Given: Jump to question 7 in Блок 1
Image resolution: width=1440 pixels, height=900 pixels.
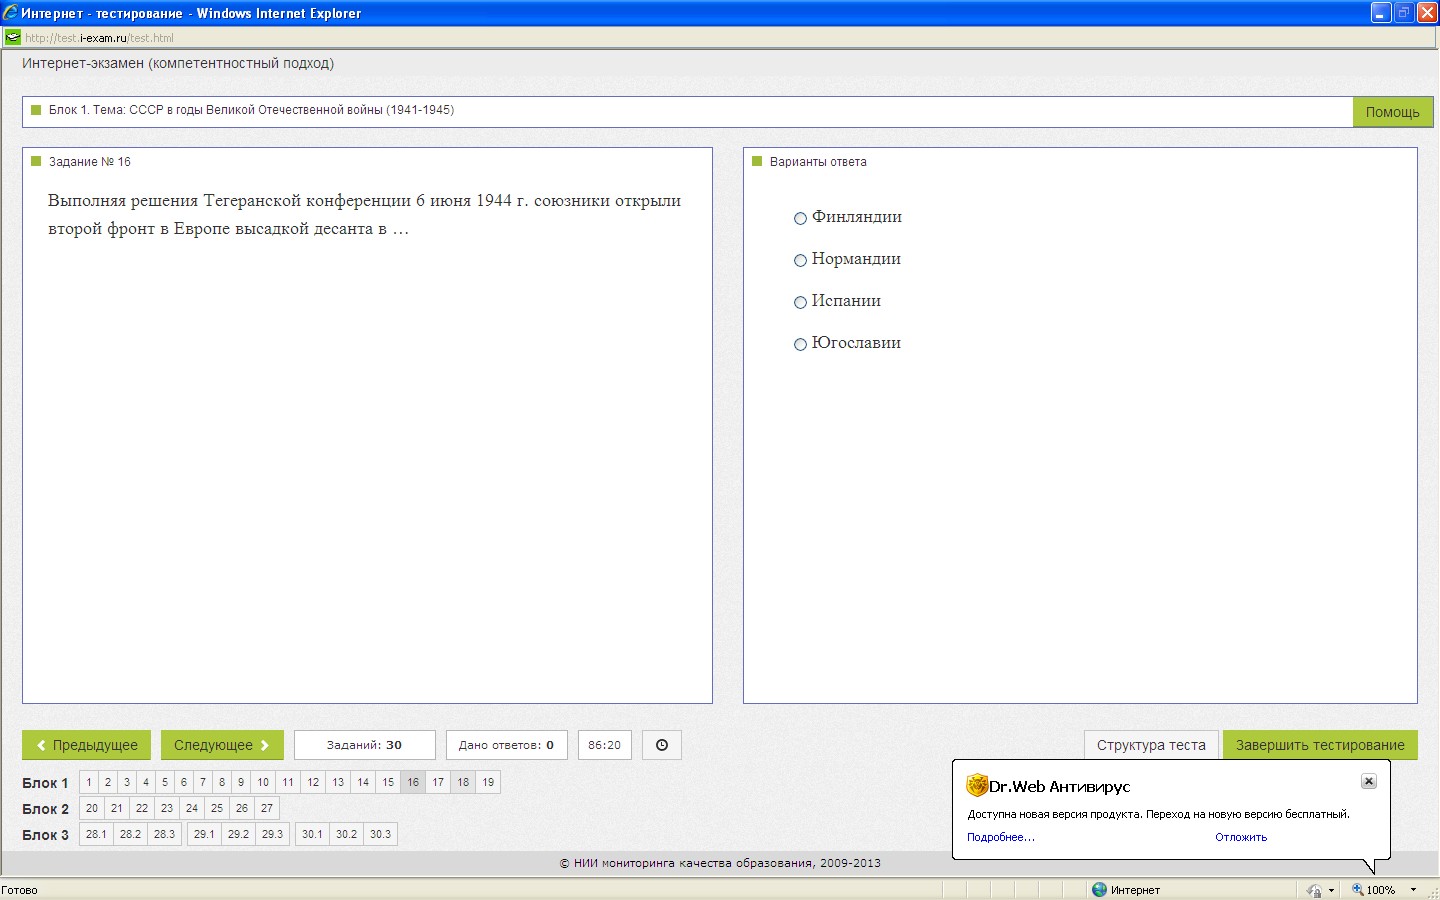Looking at the screenshot, I should coord(203,782).
